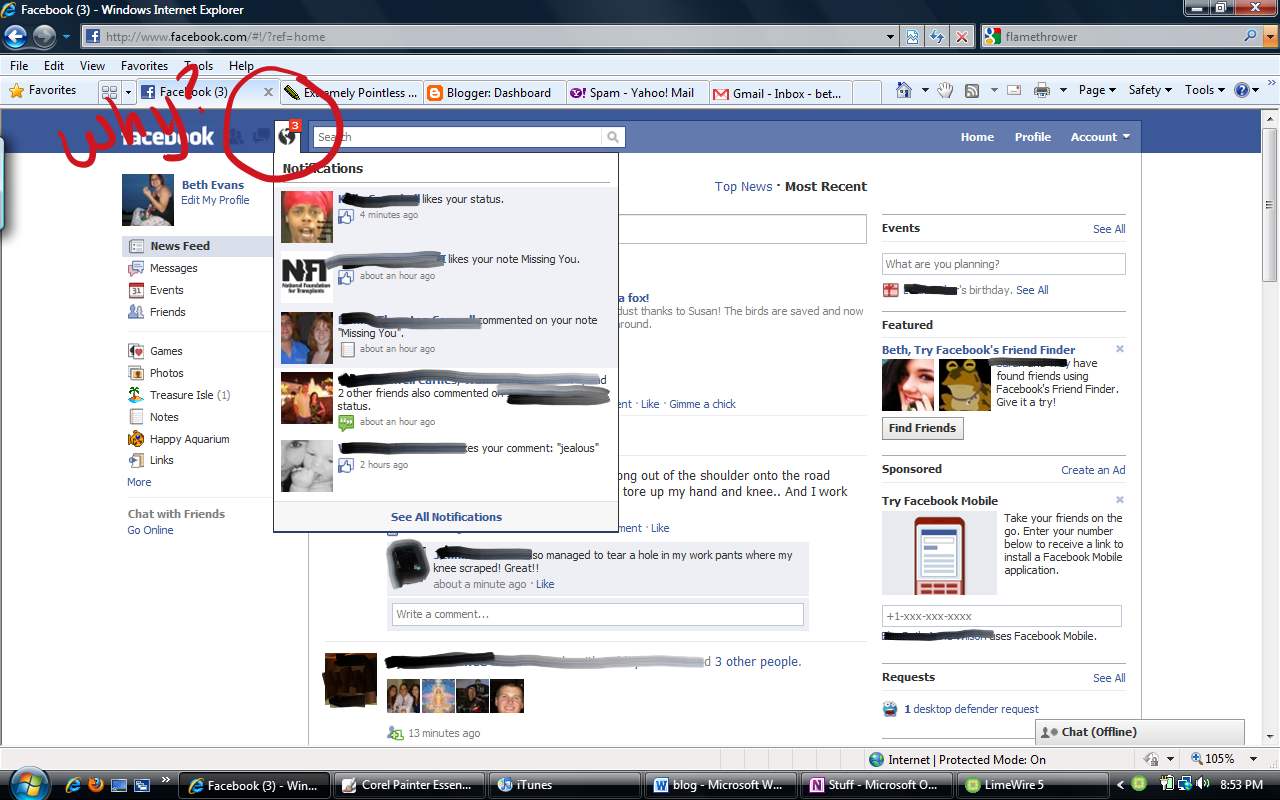1280x800 pixels.
Task: Open the search provider dropdown arrow
Action: point(1268,37)
